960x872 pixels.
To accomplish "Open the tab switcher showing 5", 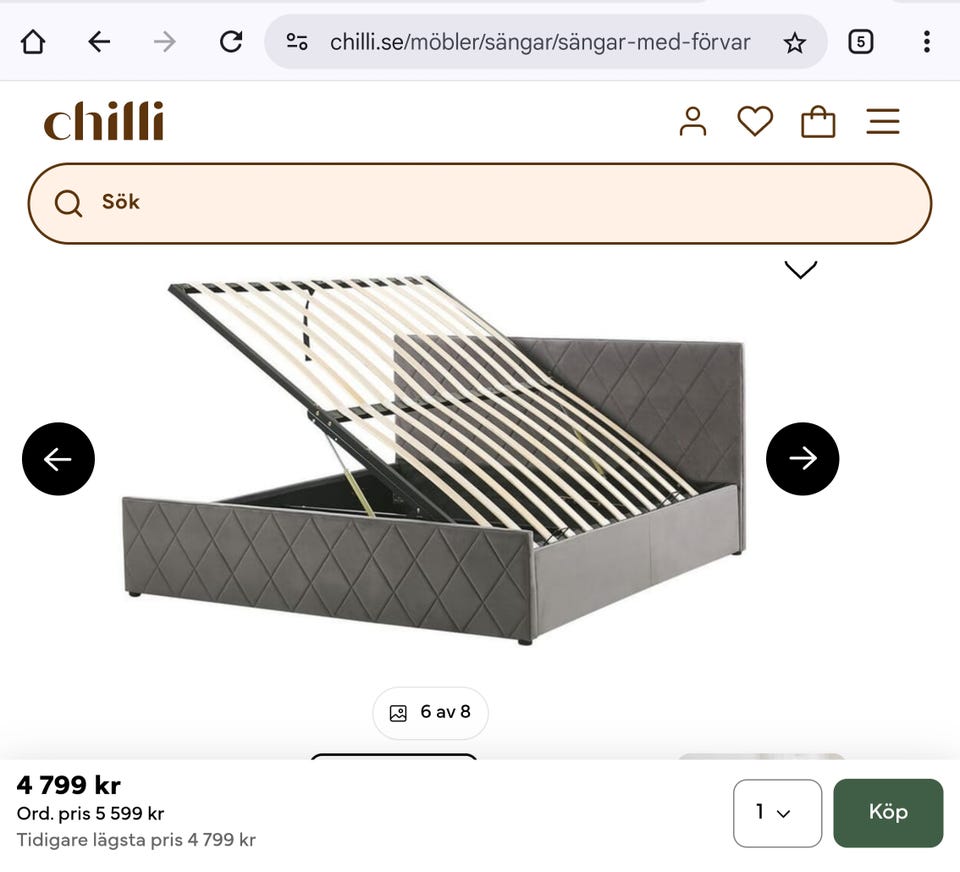I will 860,42.
